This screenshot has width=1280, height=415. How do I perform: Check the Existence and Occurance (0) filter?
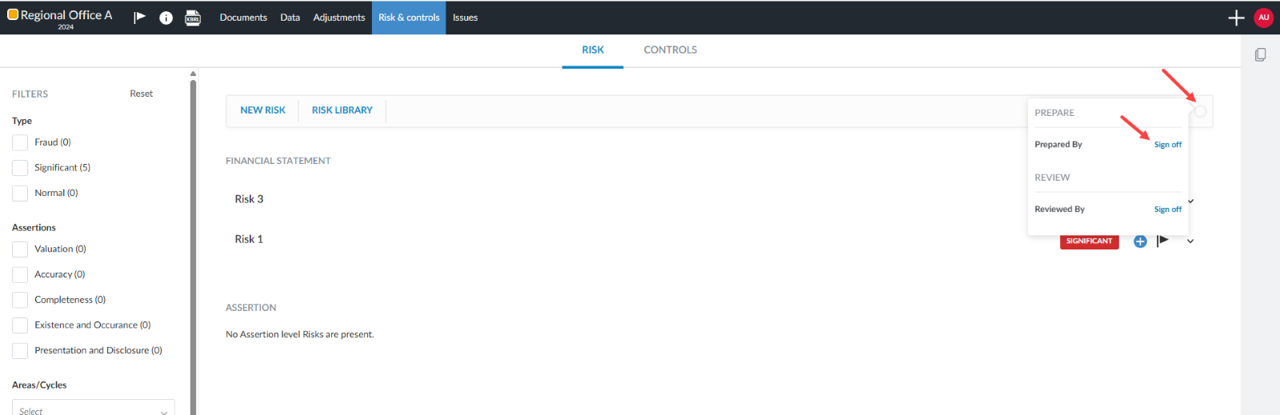(x=20, y=325)
